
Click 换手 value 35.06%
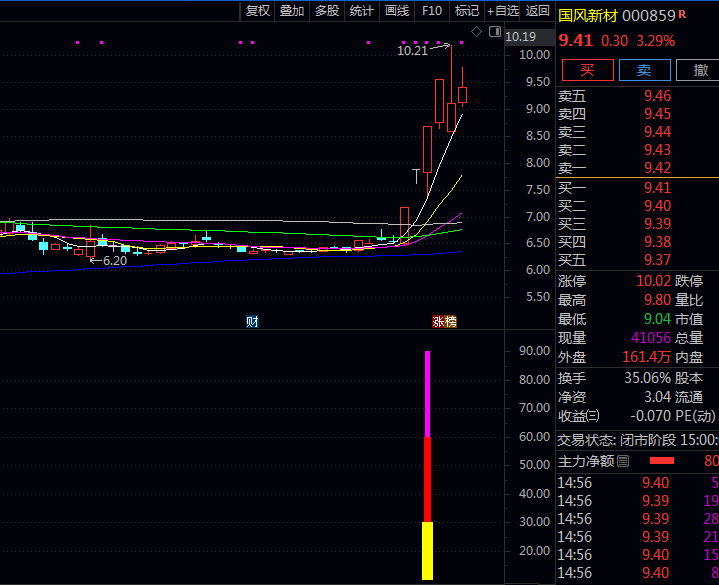[647, 378]
